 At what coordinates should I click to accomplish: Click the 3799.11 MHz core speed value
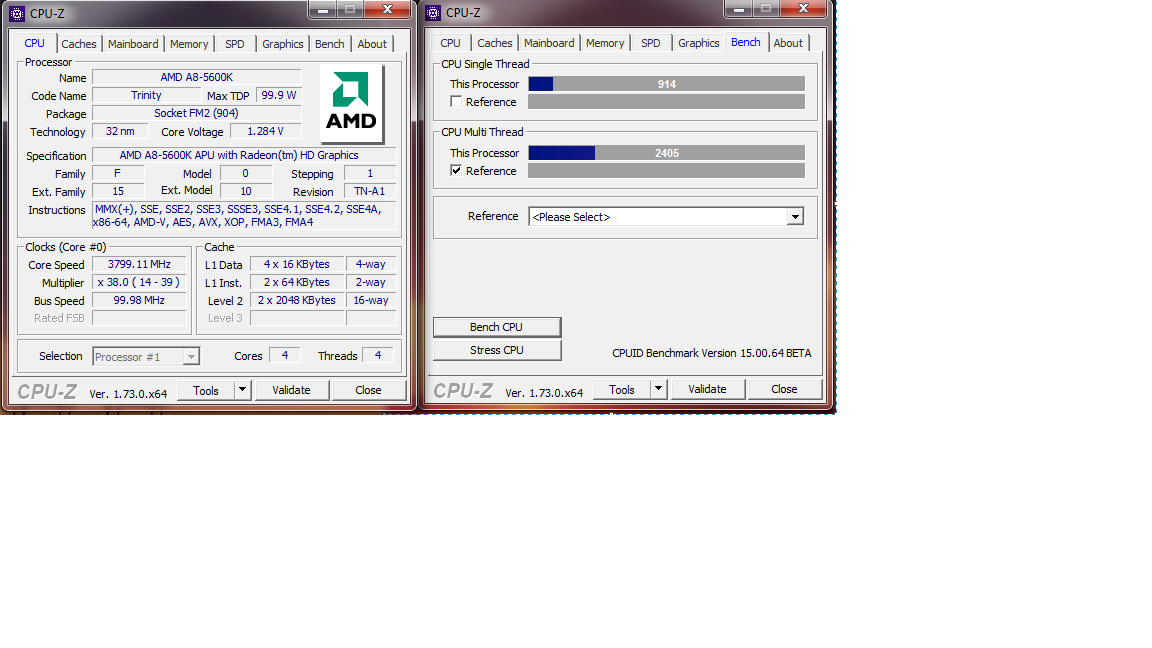pos(140,264)
